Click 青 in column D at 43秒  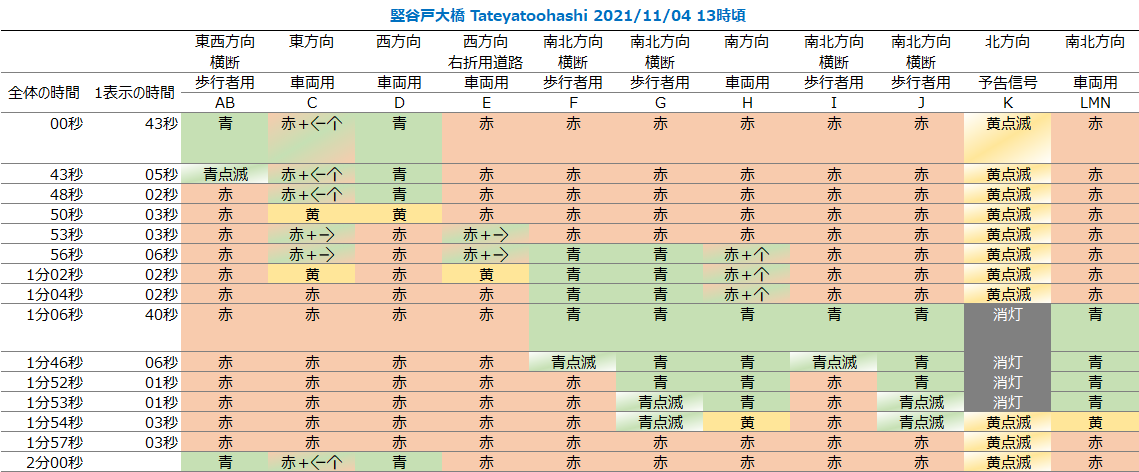[399, 174]
